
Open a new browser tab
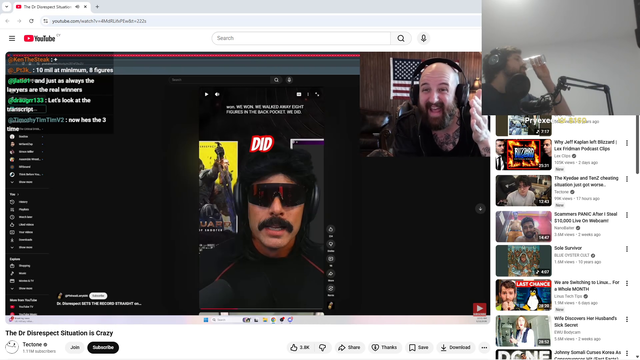pos(97,7)
